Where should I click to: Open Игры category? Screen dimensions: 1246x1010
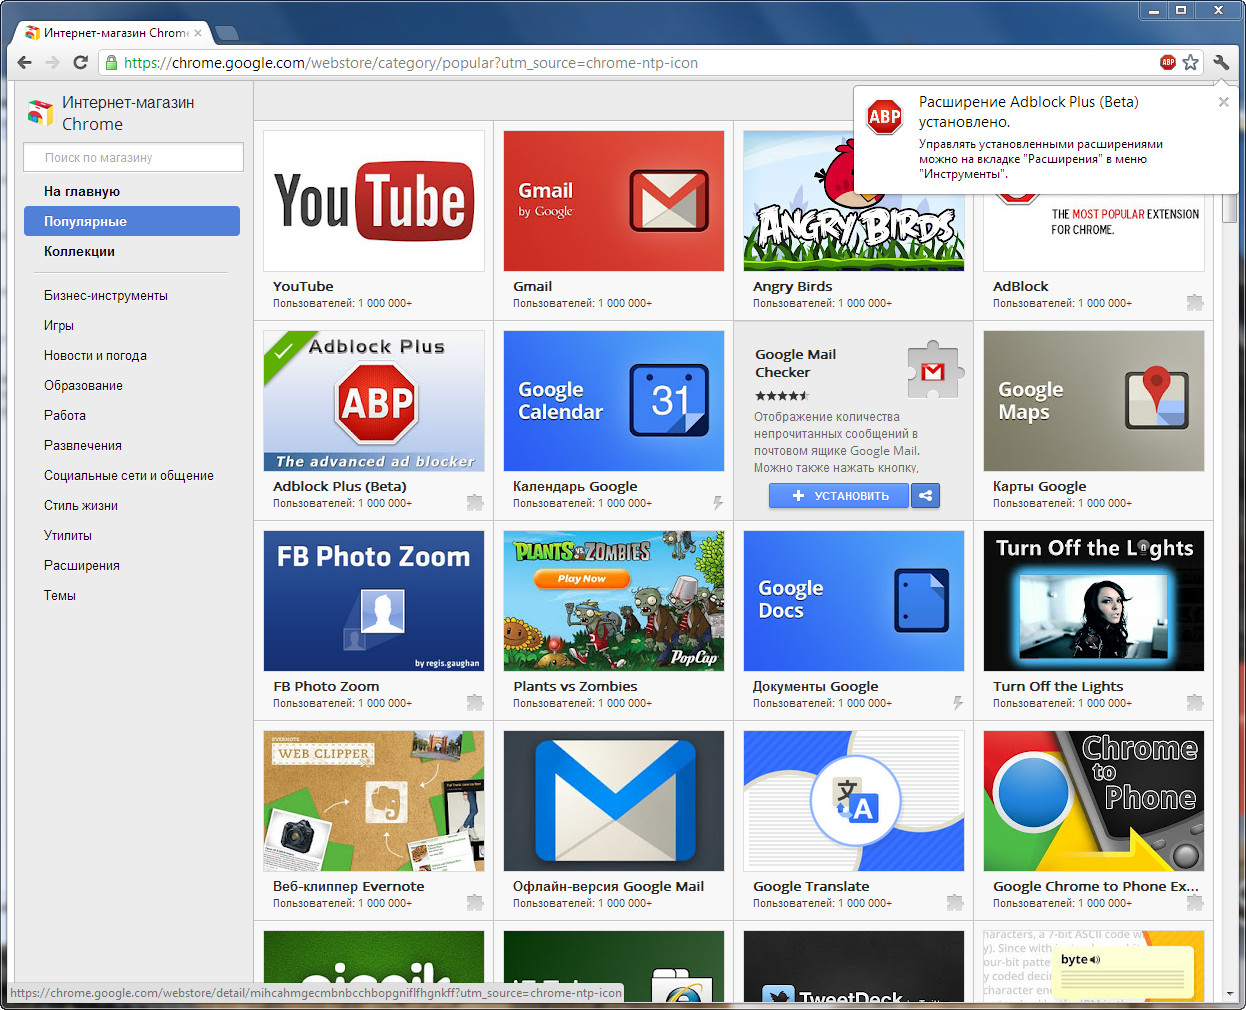(59, 325)
